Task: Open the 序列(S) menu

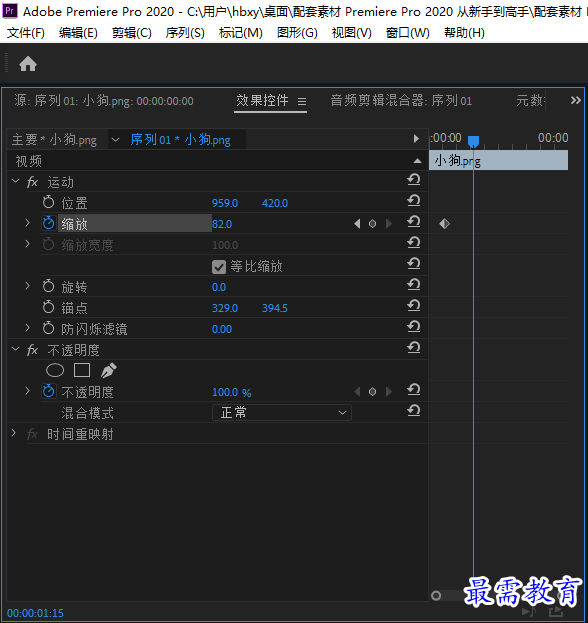Action: (185, 33)
